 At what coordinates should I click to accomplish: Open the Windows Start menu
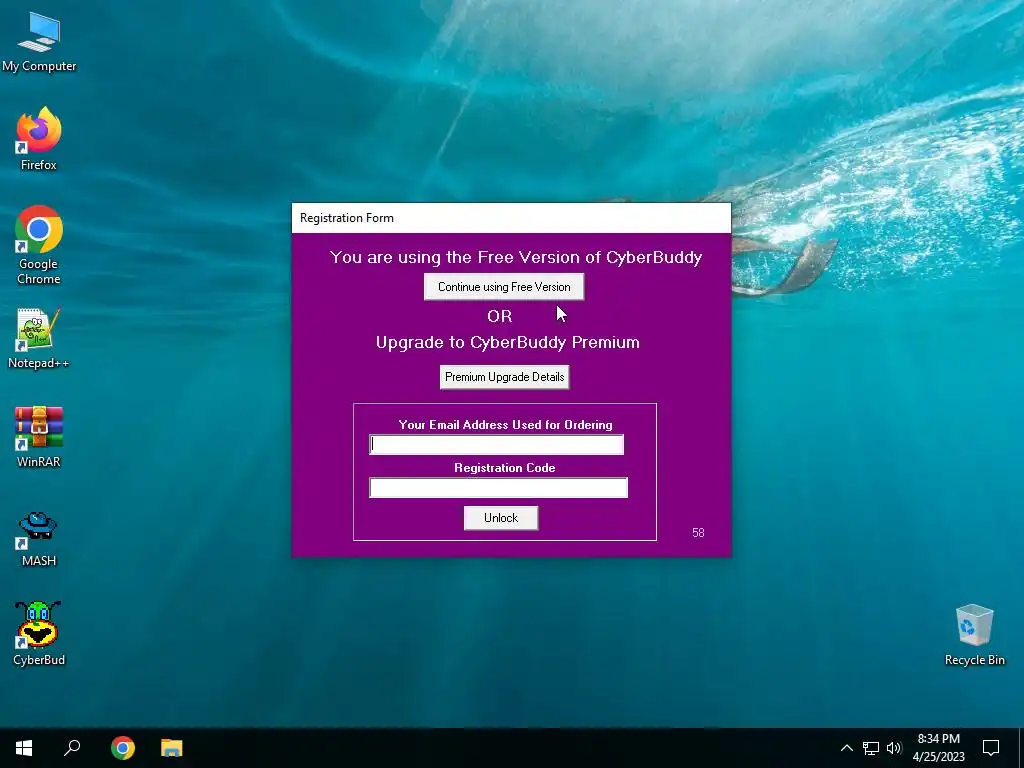24,748
